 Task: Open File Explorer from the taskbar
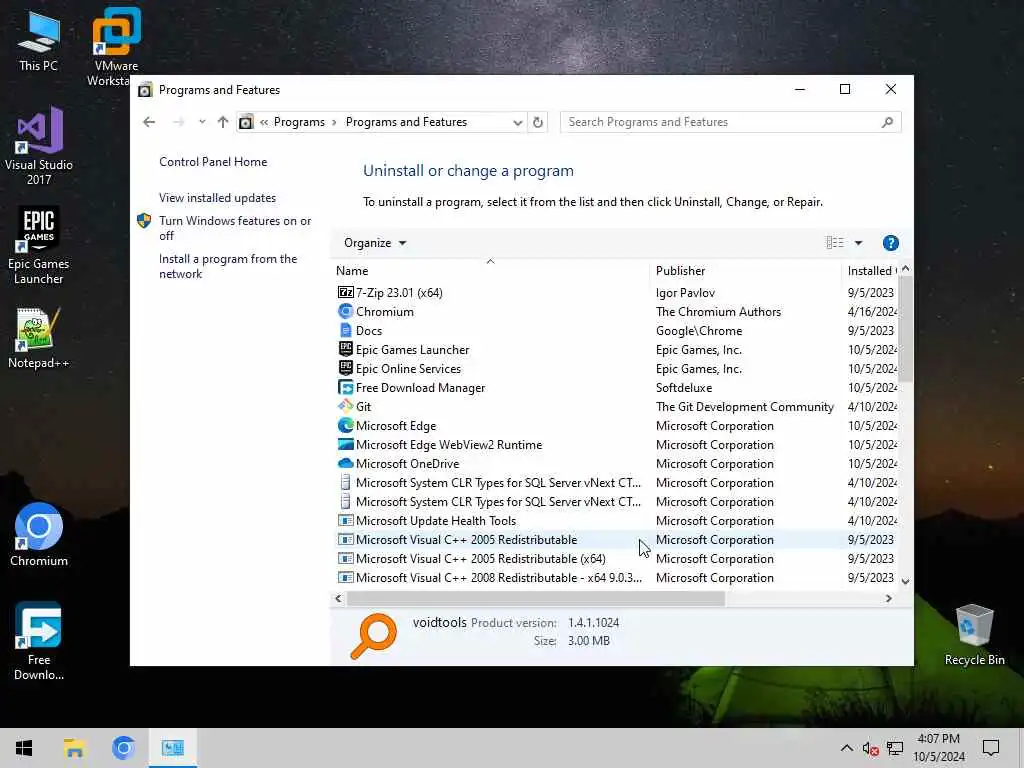click(74, 748)
